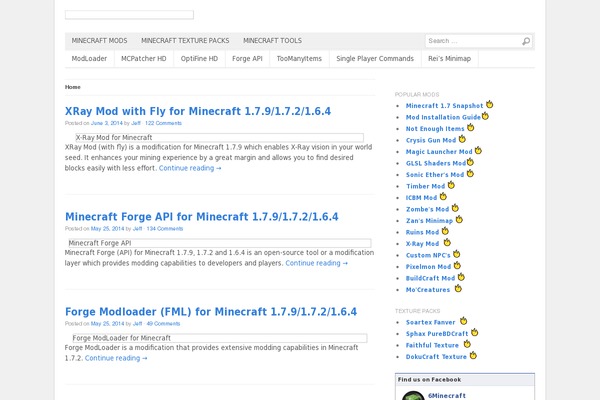Open Not Enough Items sidebar link
The image size is (600, 400).
(x=435, y=129)
